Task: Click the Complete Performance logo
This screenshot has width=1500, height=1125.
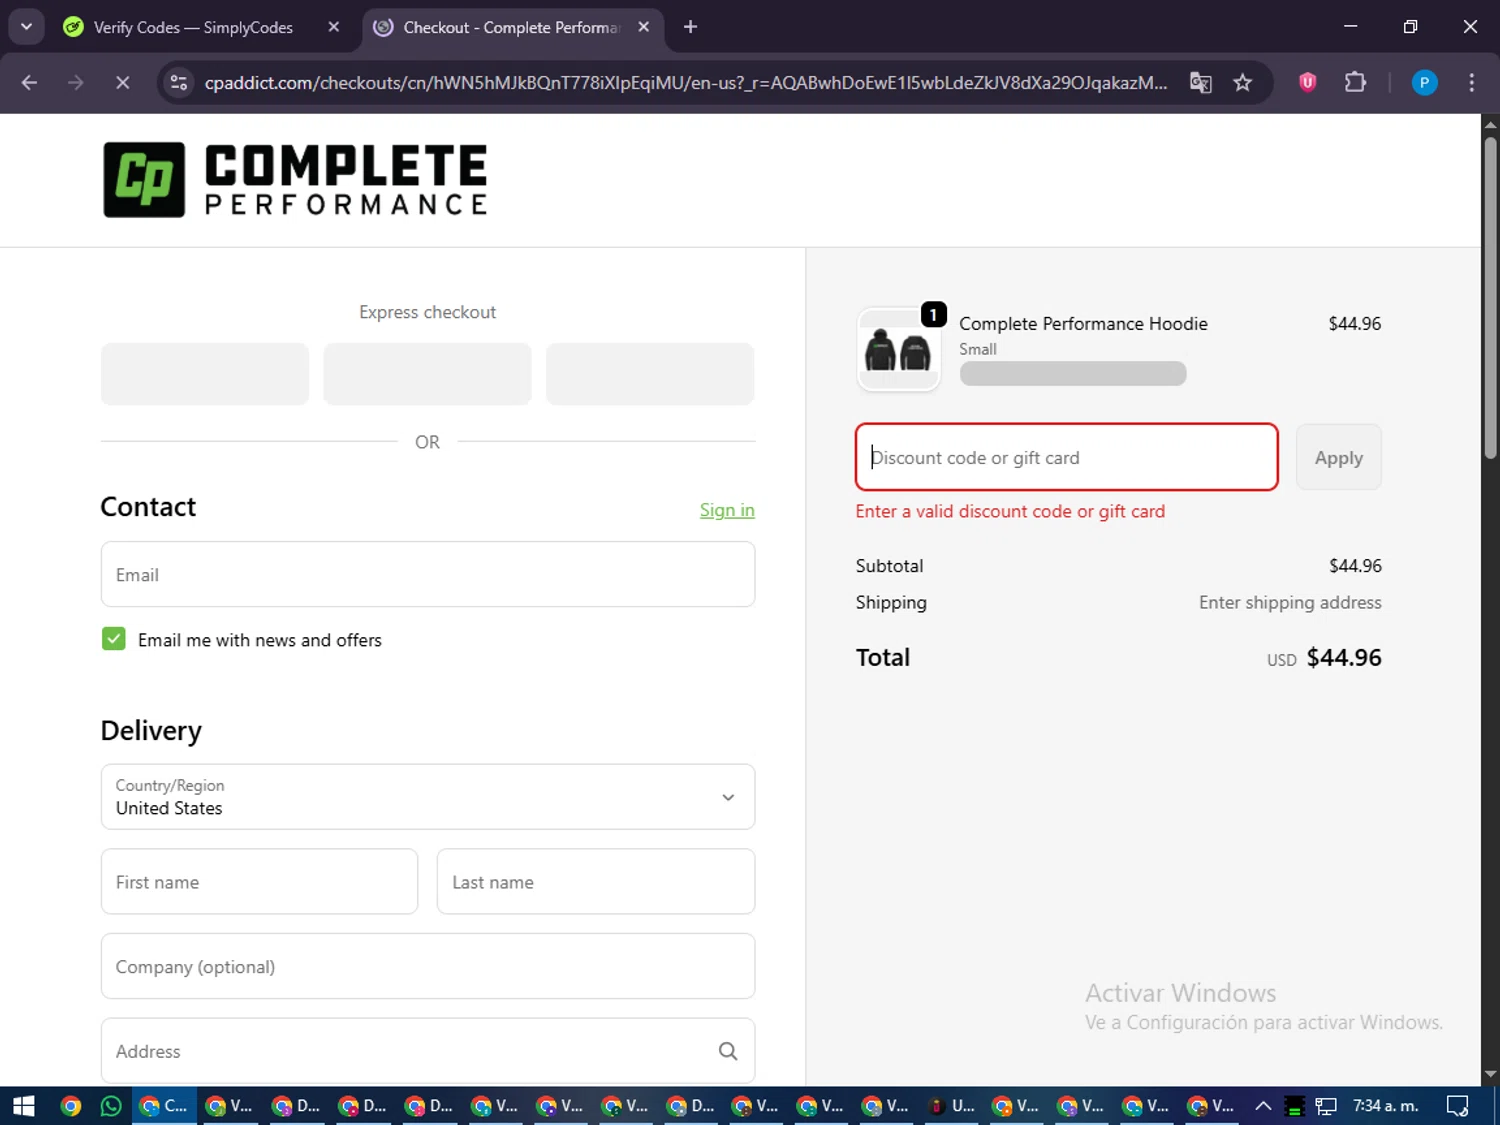Action: (295, 180)
